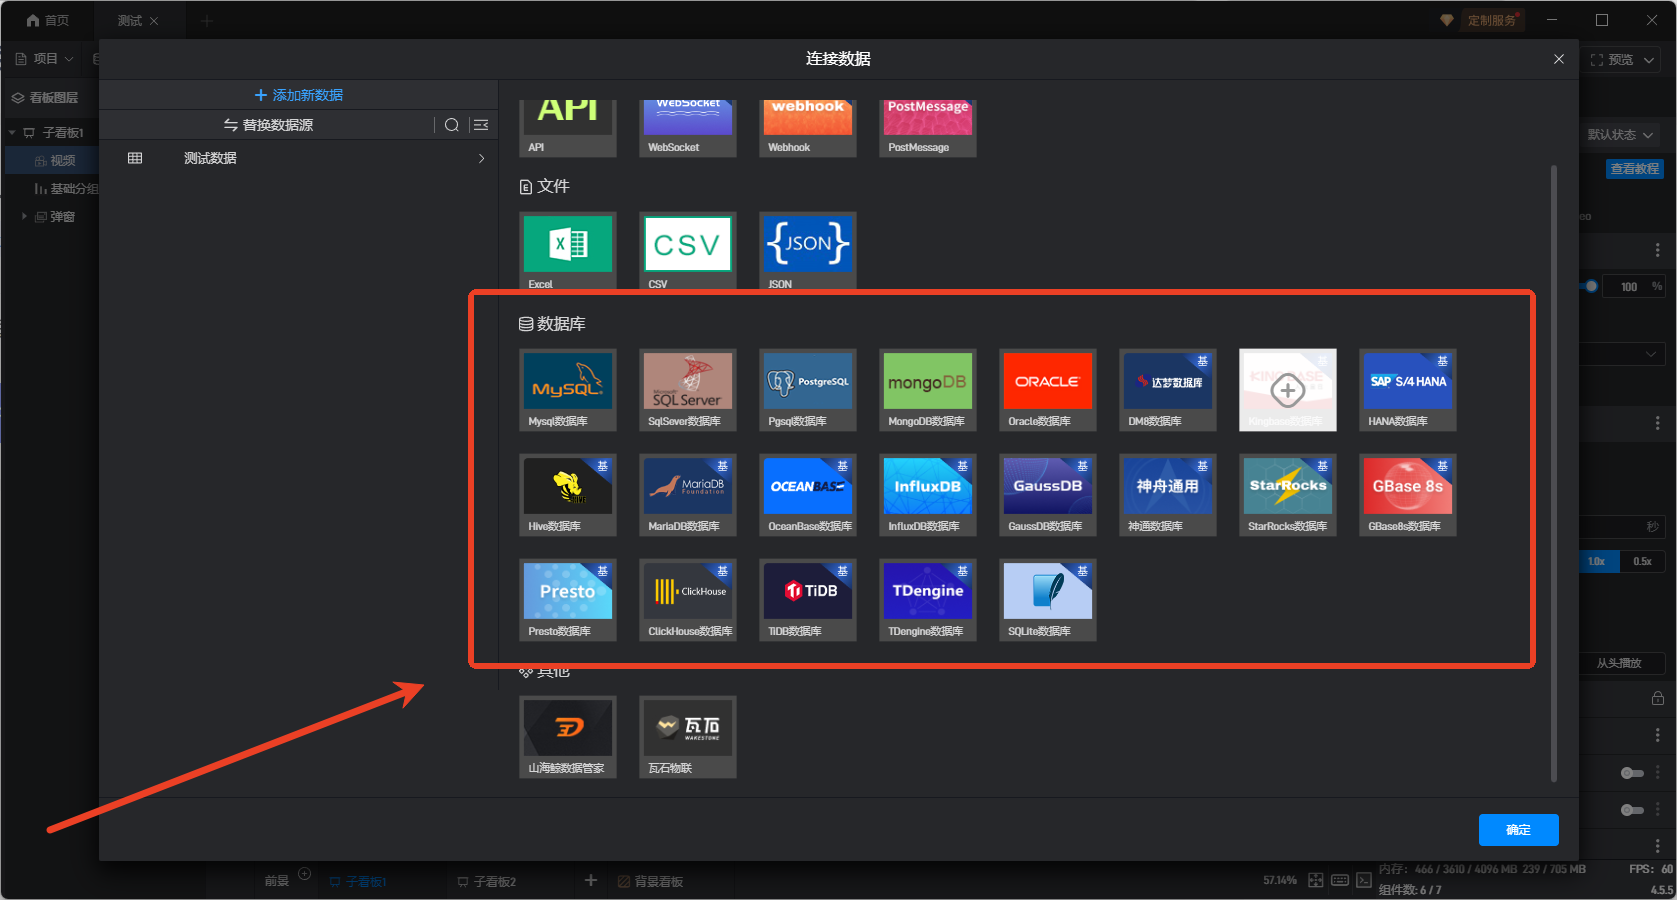Choose the GaussDB数据库 tile
The width and height of the screenshot is (1677, 900).
point(1048,495)
